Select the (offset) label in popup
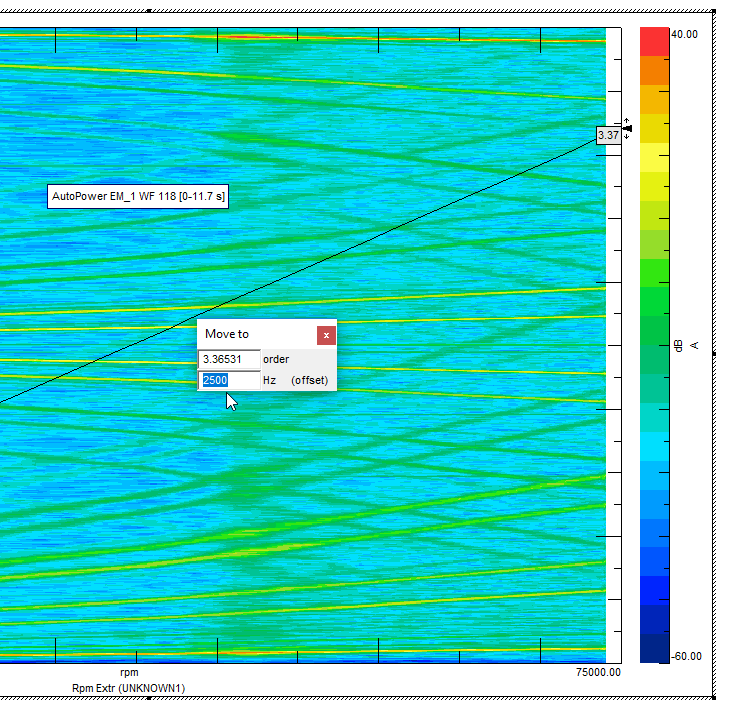 [310, 380]
